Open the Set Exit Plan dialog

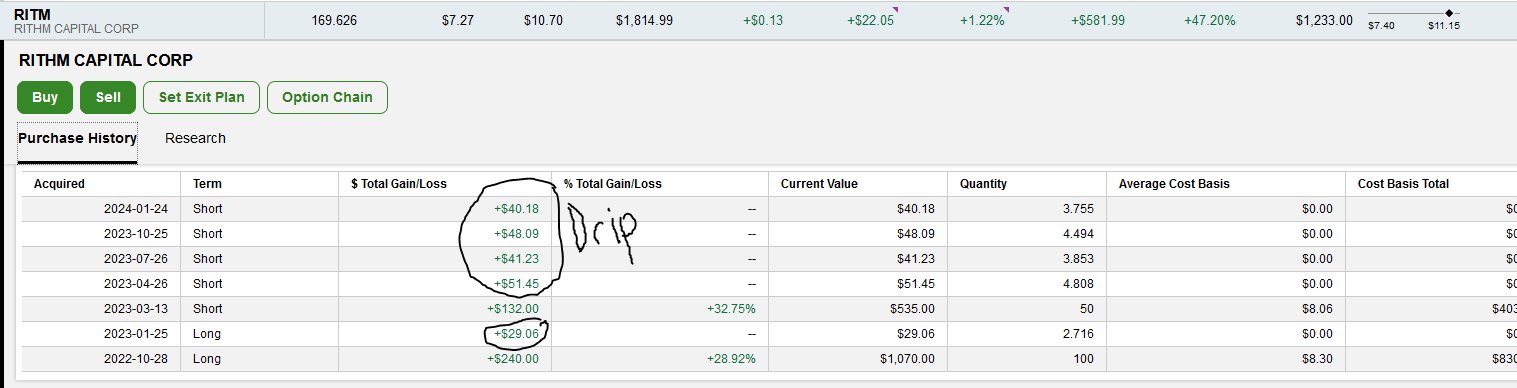[201, 97]
